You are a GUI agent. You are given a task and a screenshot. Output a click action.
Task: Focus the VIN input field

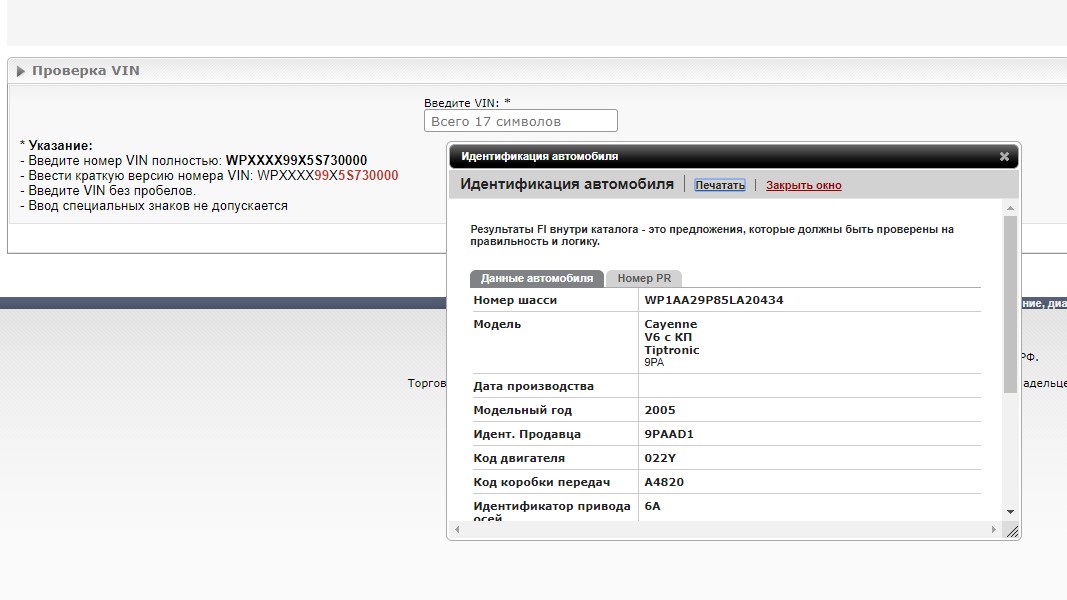(x=520, y=121)
